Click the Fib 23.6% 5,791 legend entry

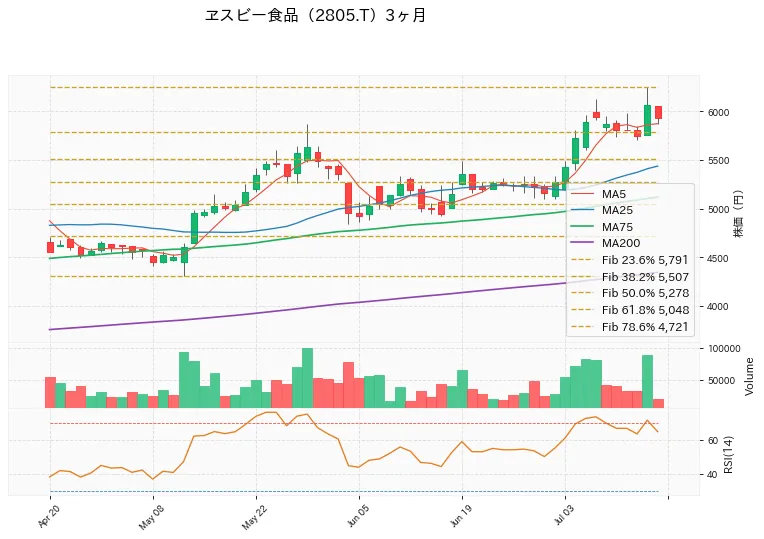click(x=630, y=260)
